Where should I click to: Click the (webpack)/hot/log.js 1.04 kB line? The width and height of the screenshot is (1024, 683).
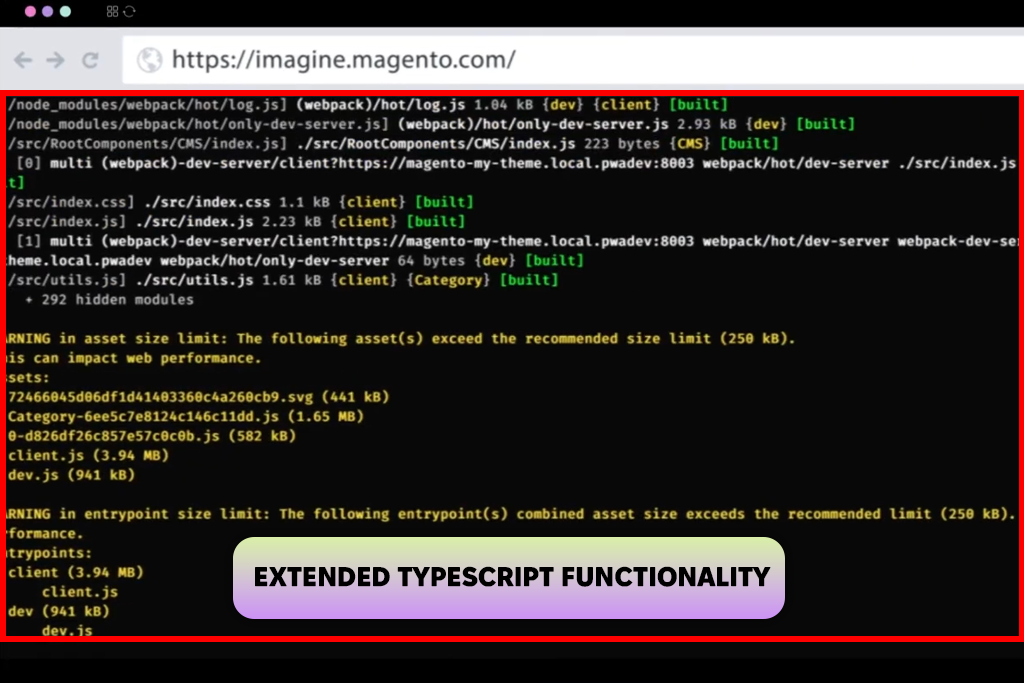(368, 104)
